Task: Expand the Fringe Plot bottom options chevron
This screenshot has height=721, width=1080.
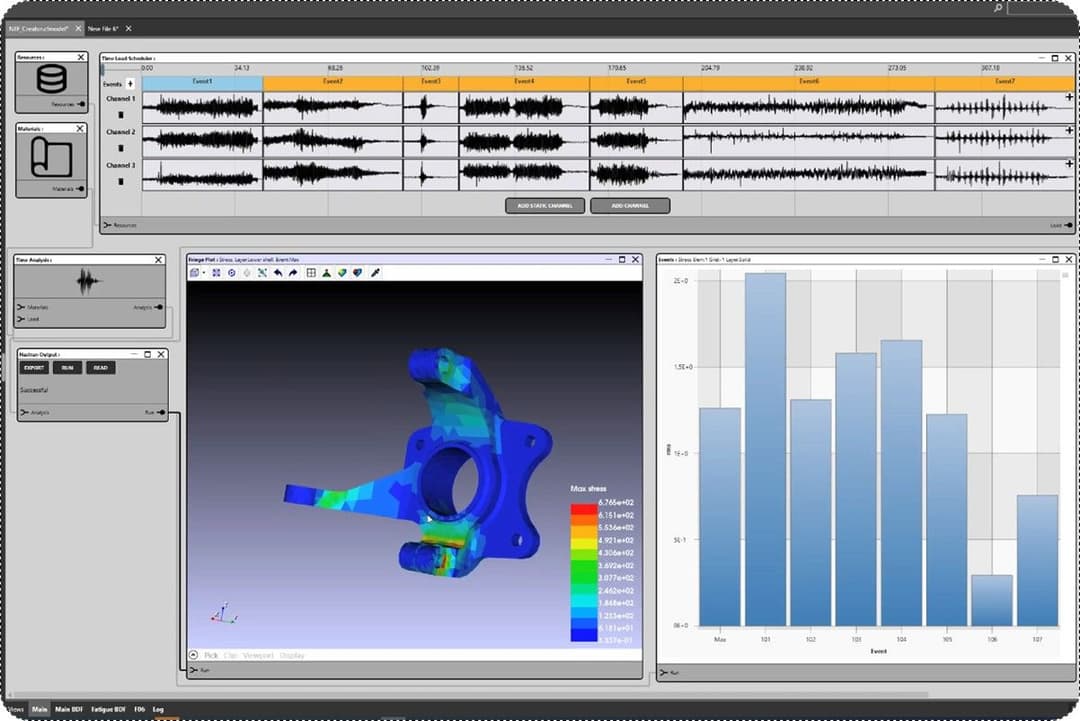Action: [x=193, y=655]
